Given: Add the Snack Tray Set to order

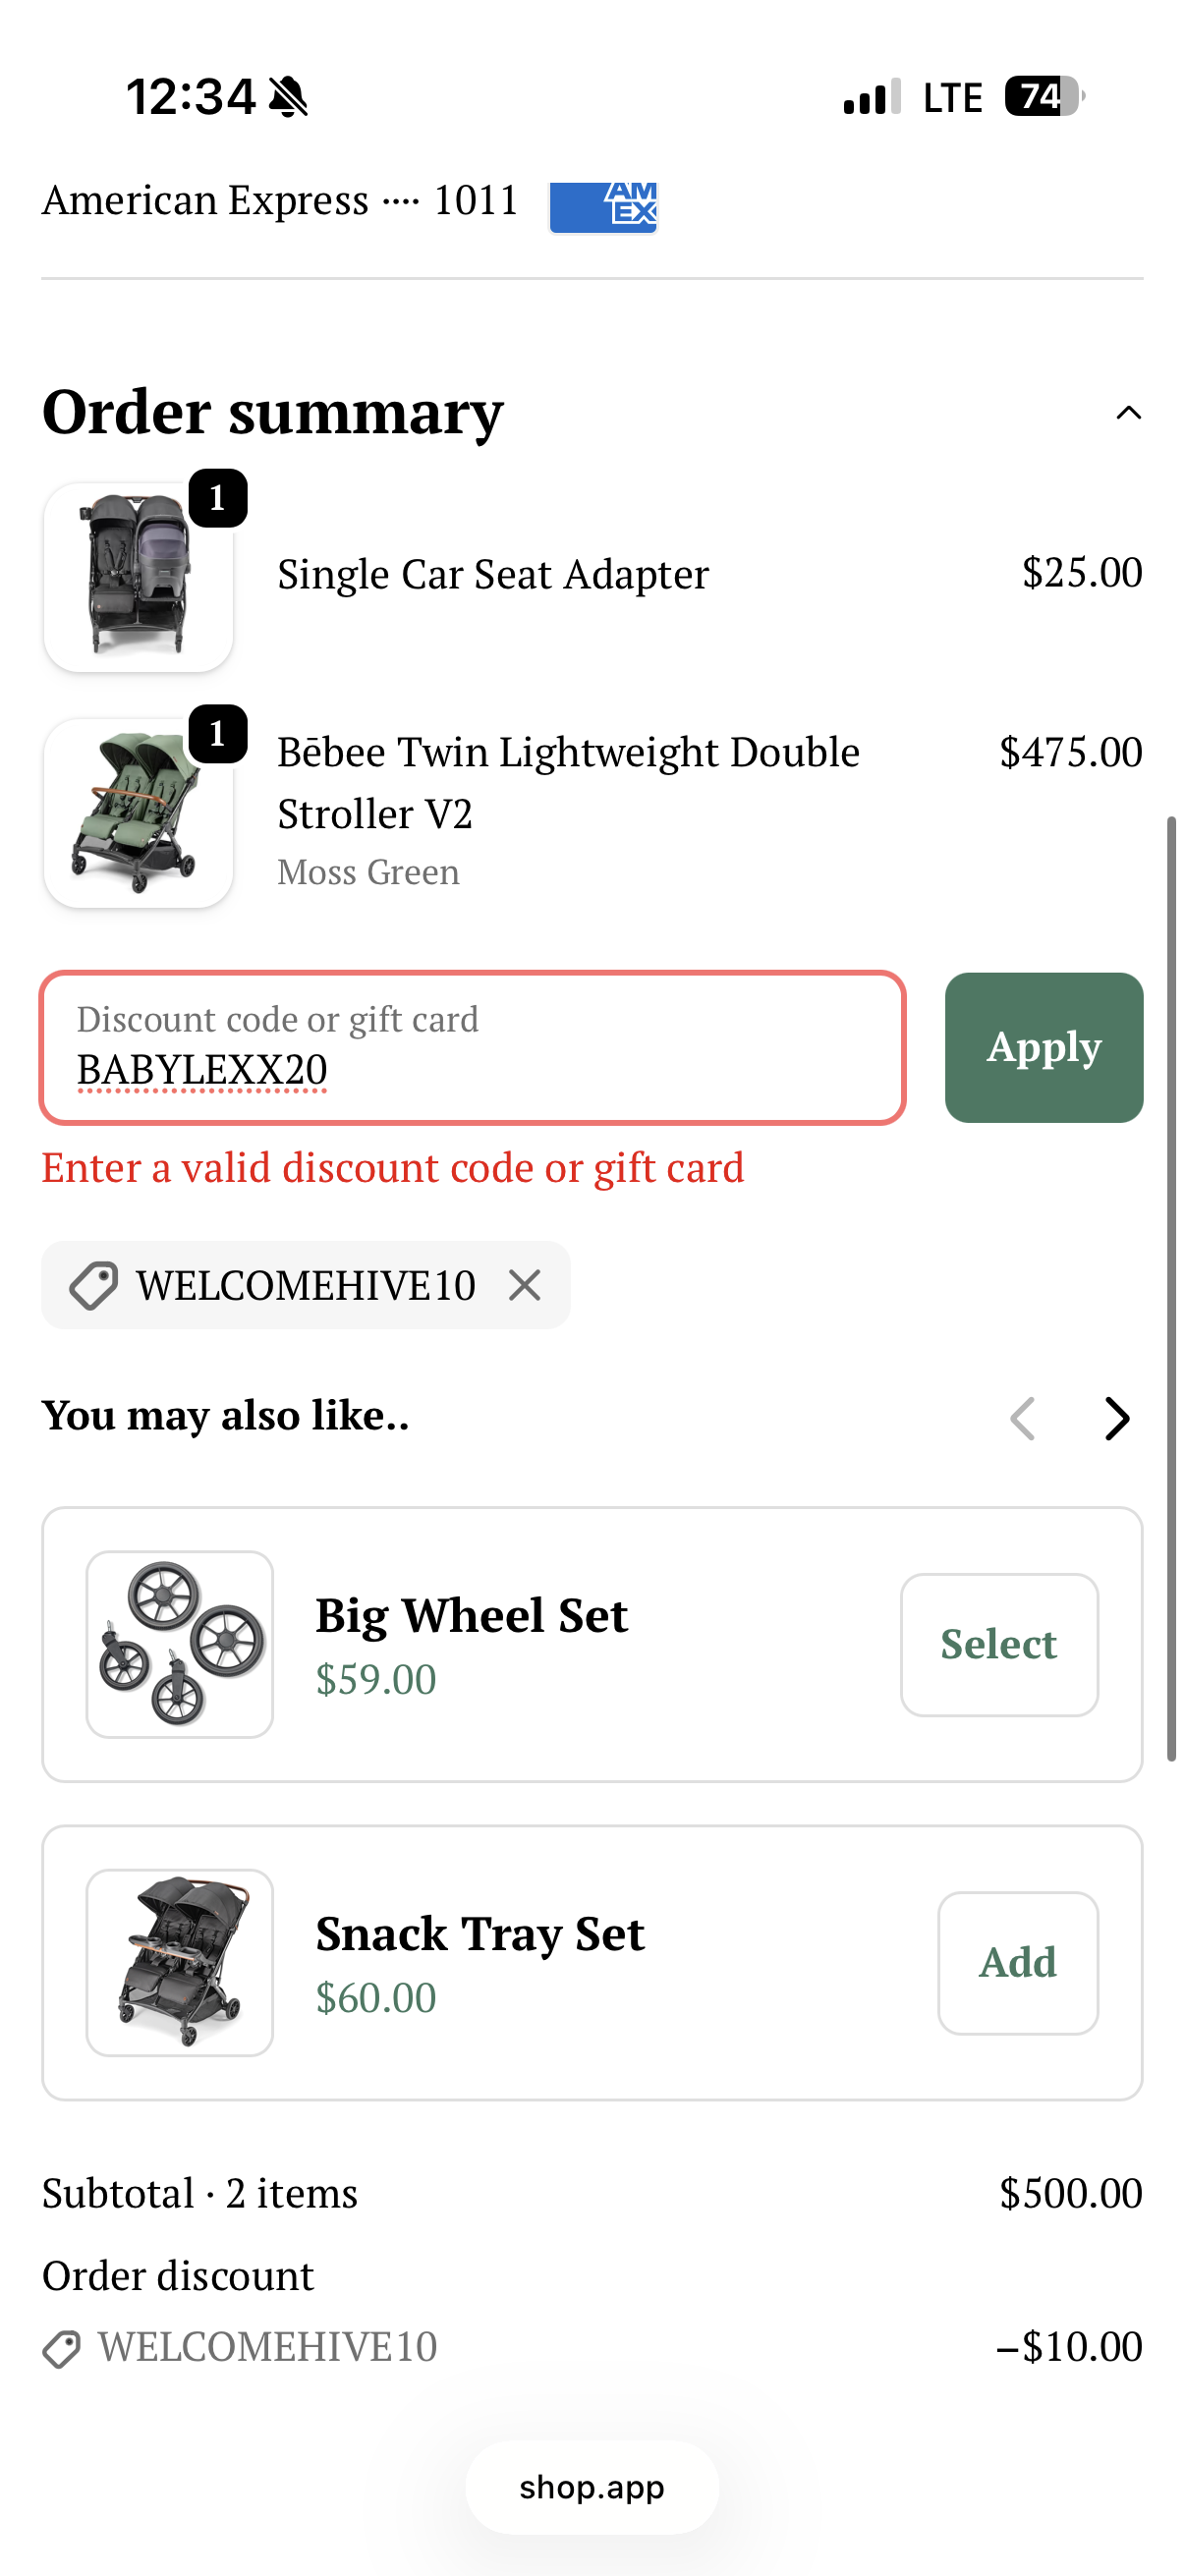Looking at the screenshot, I should [x=1017, y=1963].
